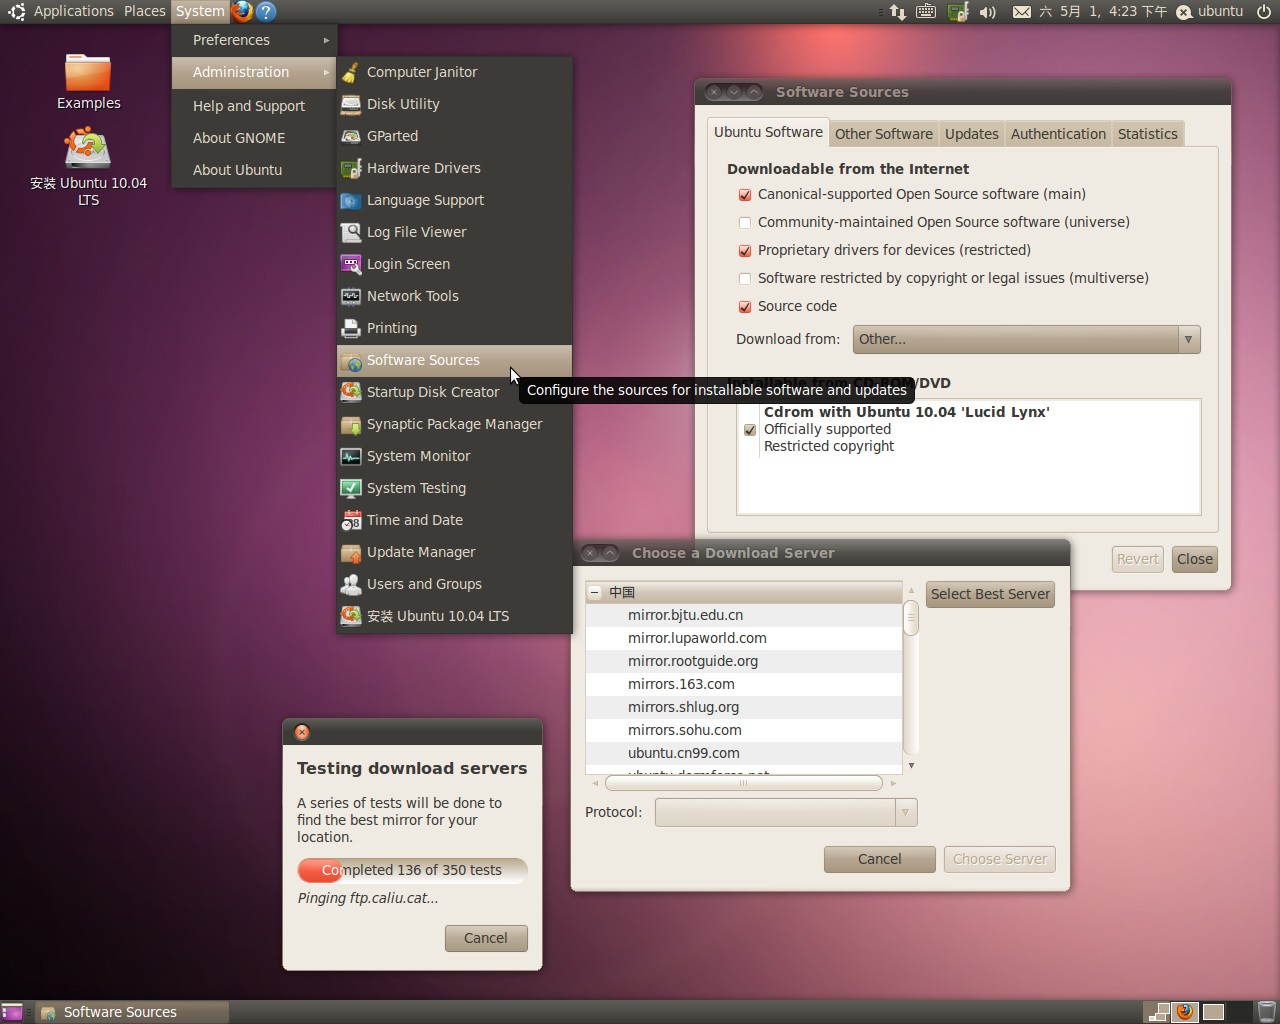Collapse the 中国 server group

tap(595, 592)
